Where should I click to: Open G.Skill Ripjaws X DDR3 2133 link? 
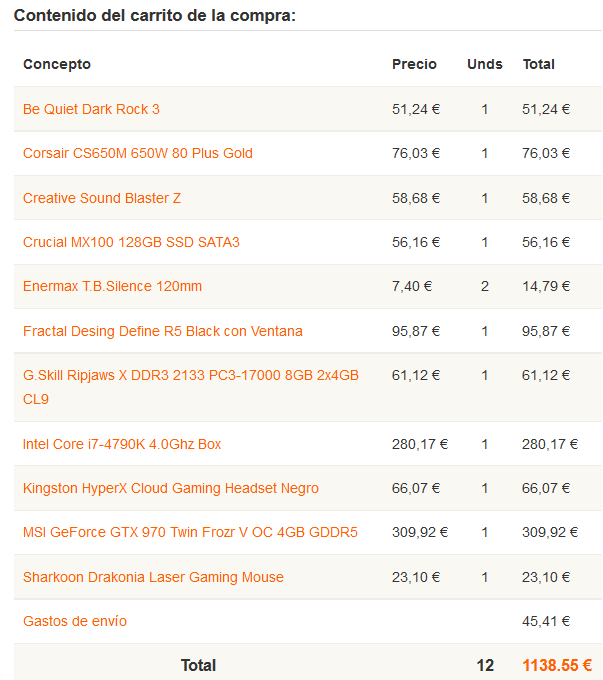[190, 375]
